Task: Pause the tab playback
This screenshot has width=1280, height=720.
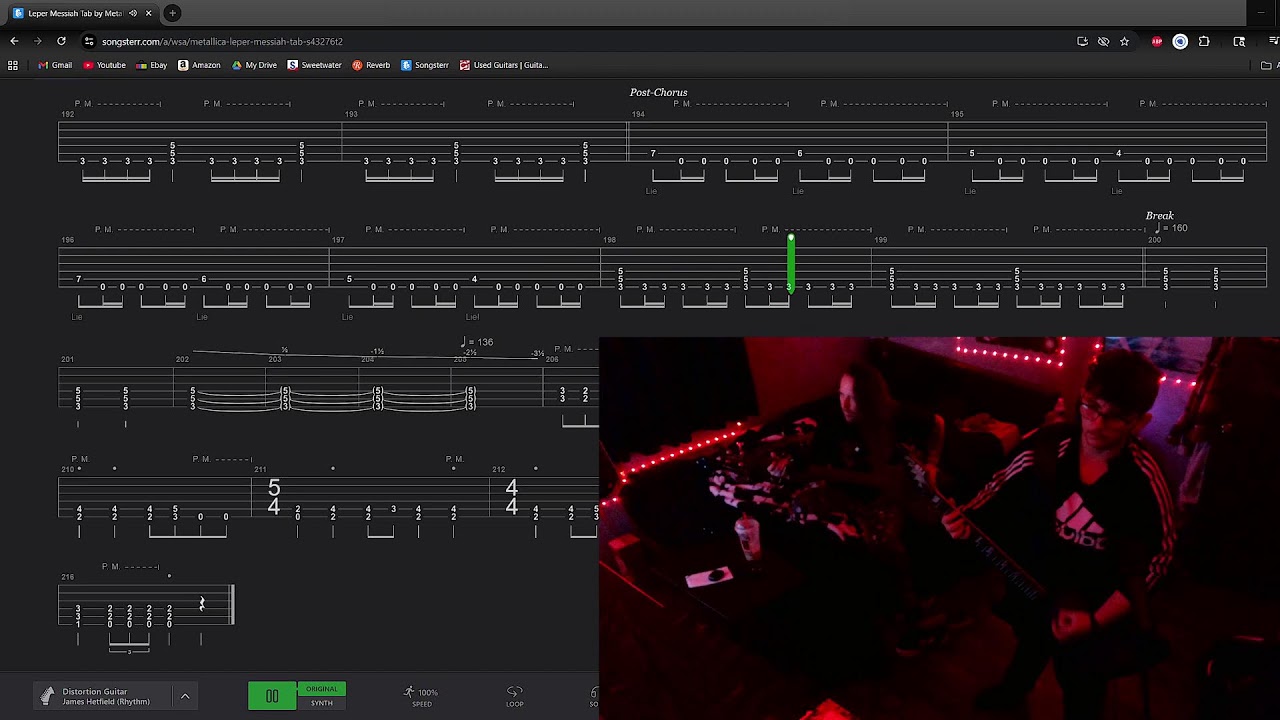Action: (272, 696)
